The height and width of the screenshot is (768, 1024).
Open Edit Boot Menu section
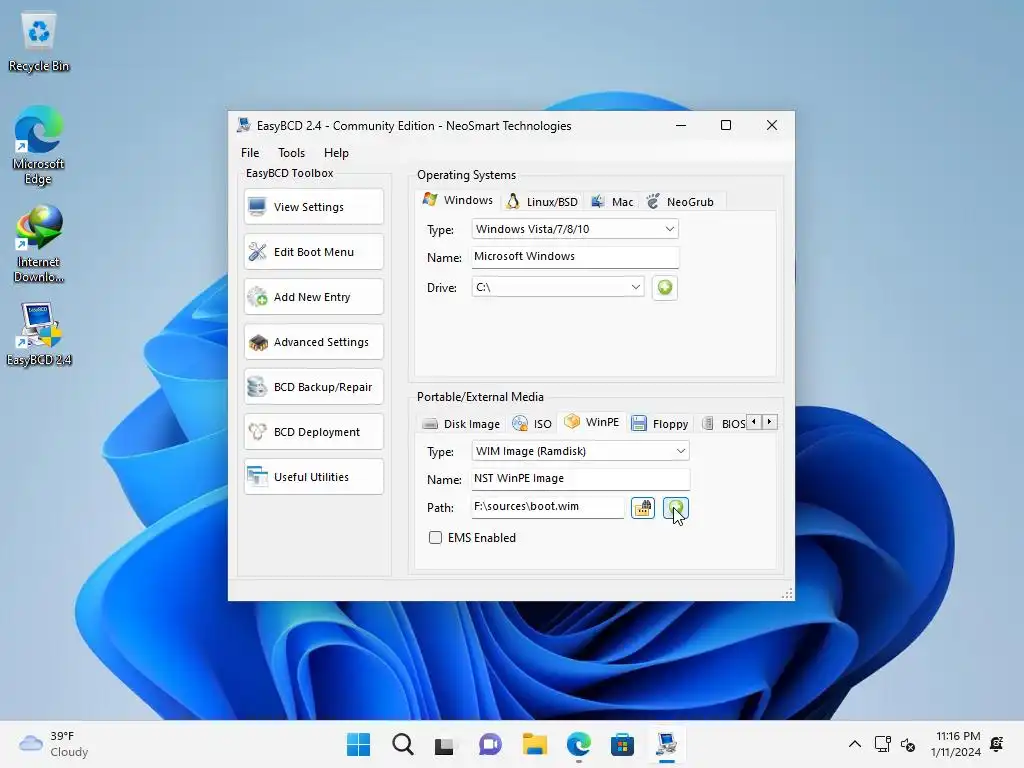click(x=314, y=252)
